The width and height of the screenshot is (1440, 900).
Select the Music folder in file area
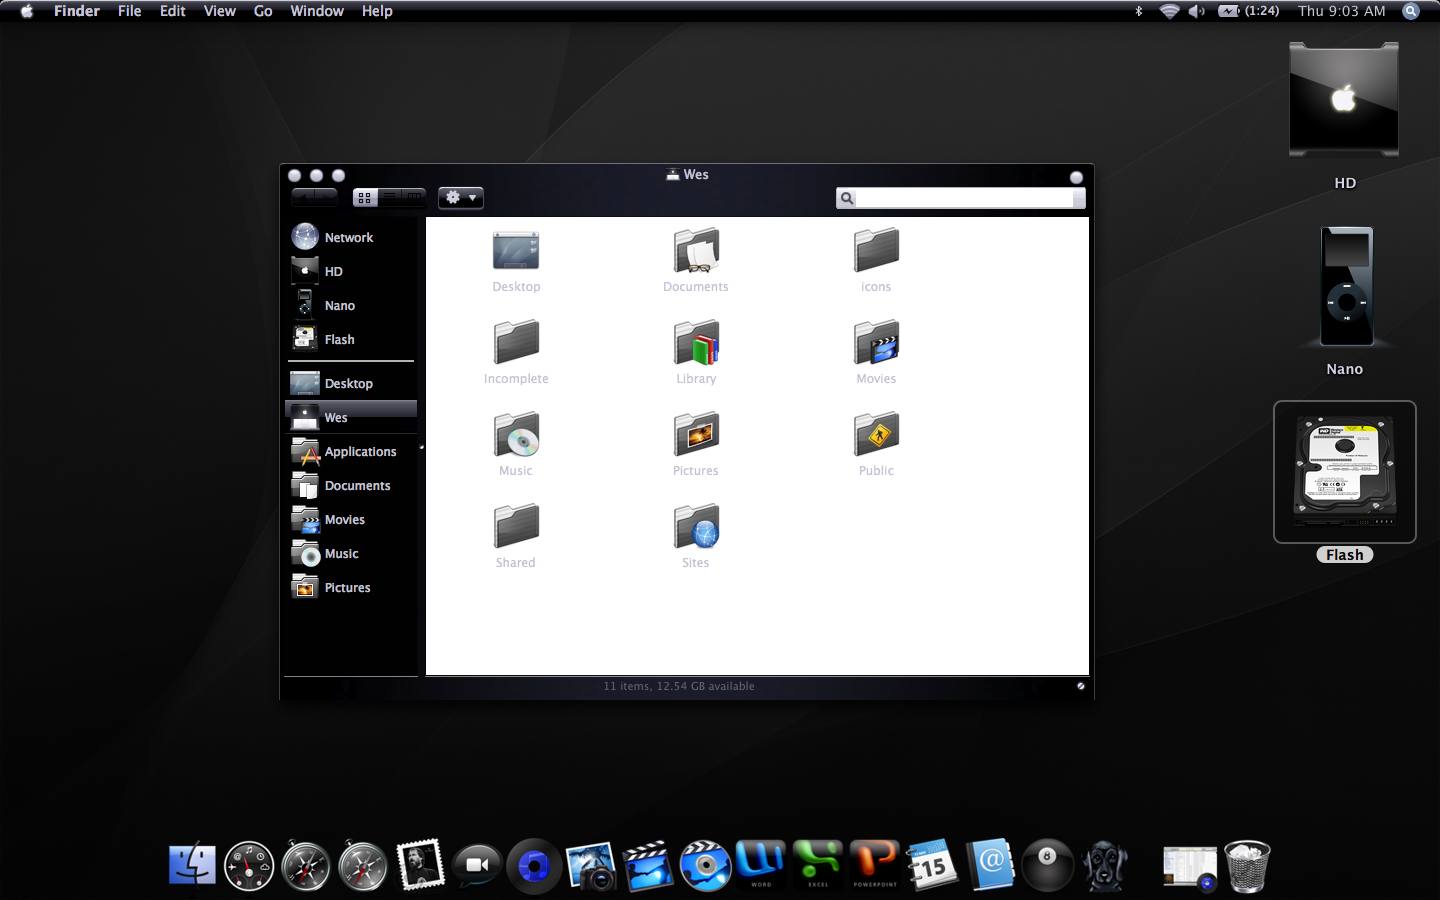[x=516, y=435]
